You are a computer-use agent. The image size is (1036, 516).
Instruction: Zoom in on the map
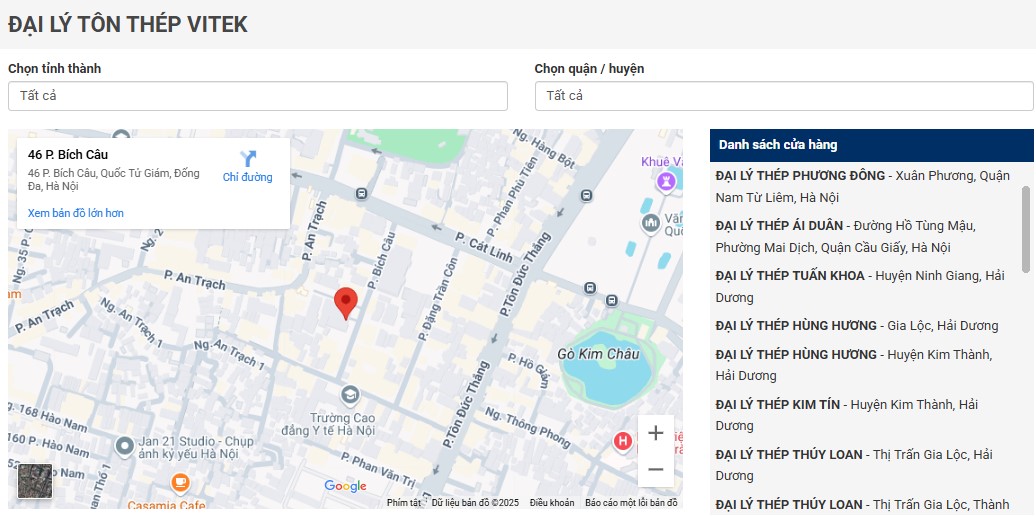[x=655, y=433]
